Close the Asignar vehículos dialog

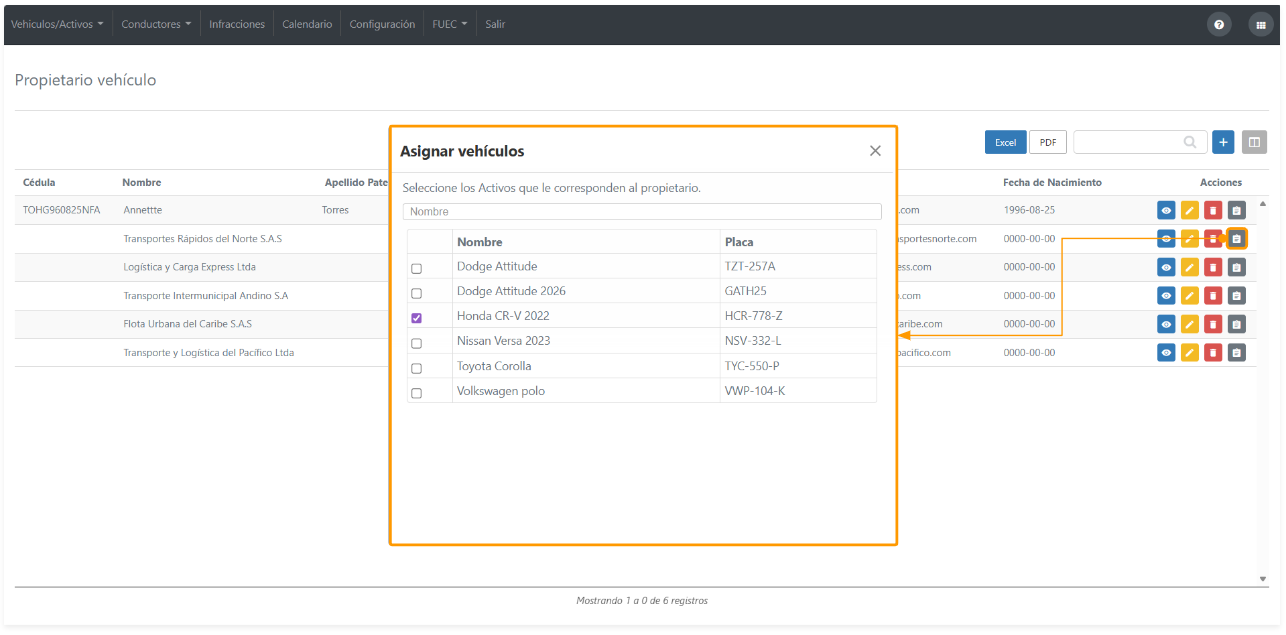click(875, 151)
